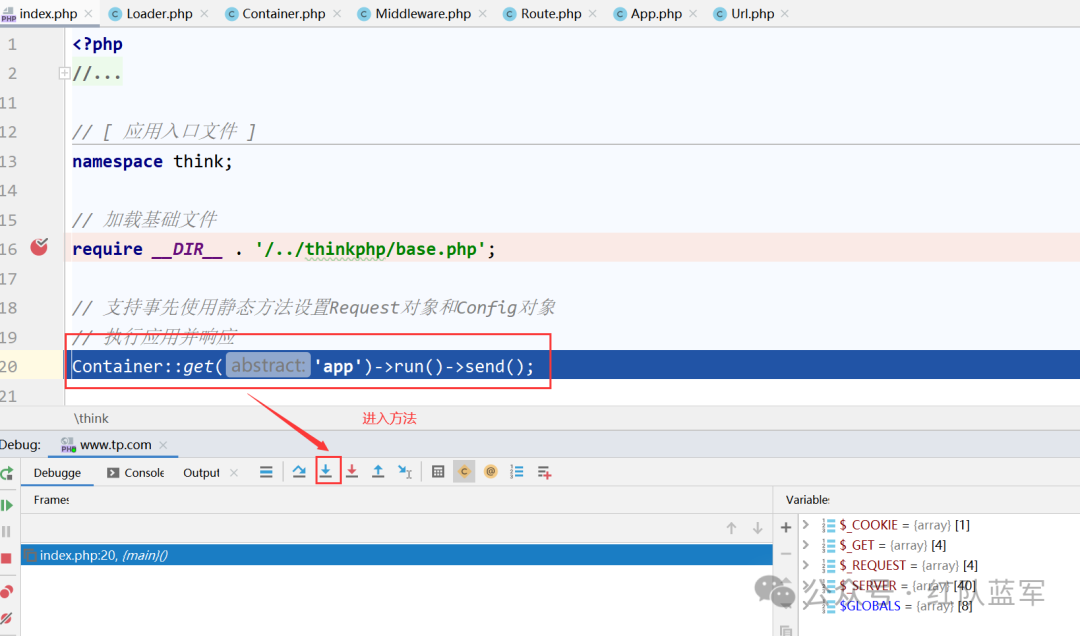Image resolution: width=1080 pixels, height=636 pixels.
Task: Close the index.php tab
Action: click(88, 14)
